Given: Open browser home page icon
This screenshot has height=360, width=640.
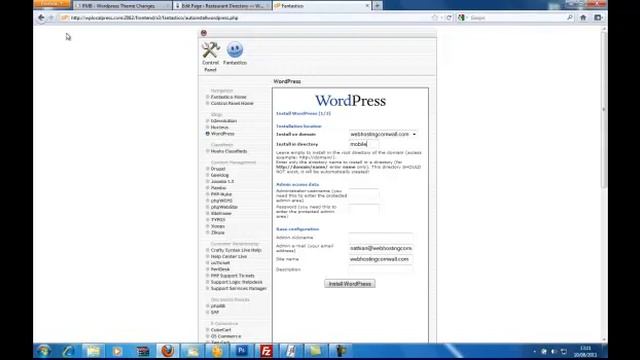Looking at the screenshot, I should point(583,18).
